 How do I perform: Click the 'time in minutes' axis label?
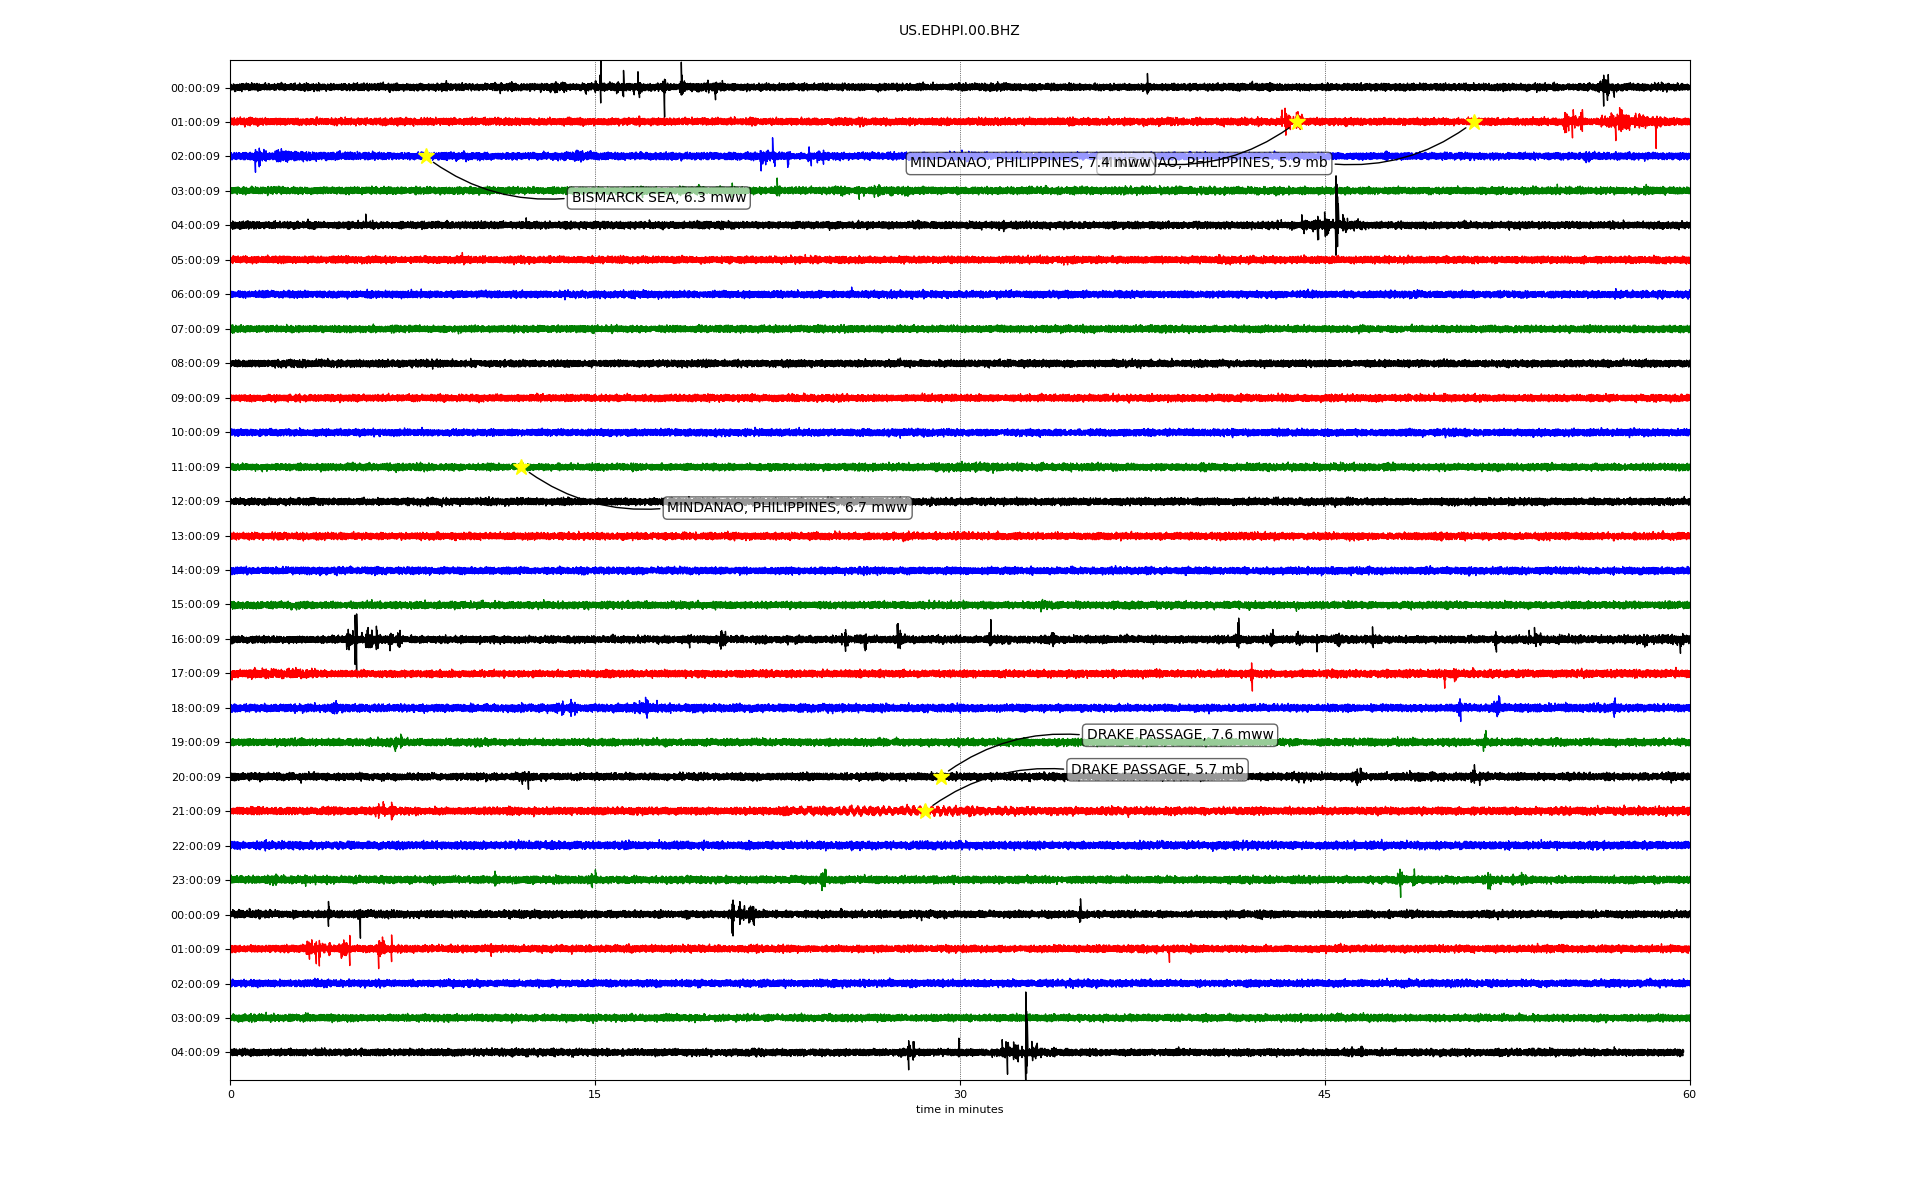coord(958,1110)
